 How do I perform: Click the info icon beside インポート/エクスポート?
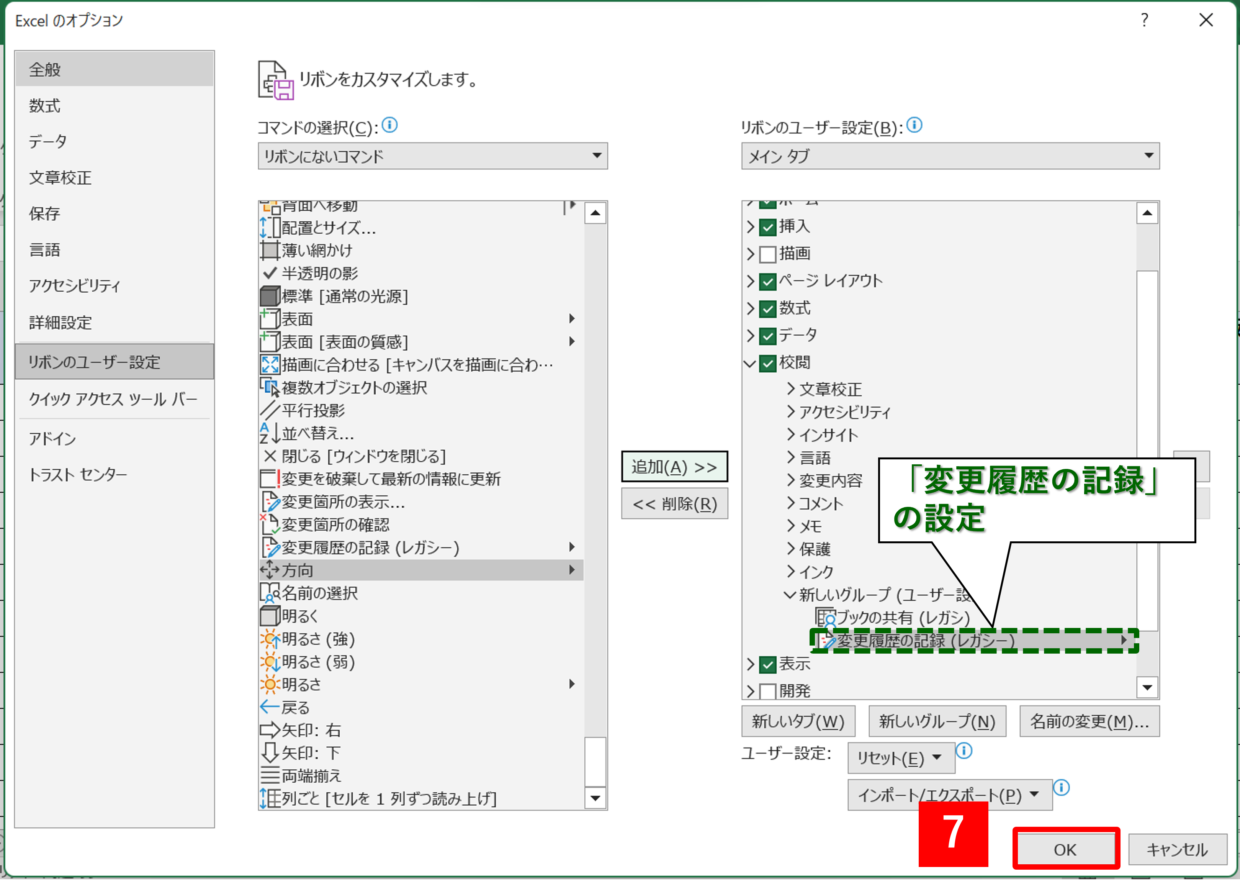tap(1062, 788)
